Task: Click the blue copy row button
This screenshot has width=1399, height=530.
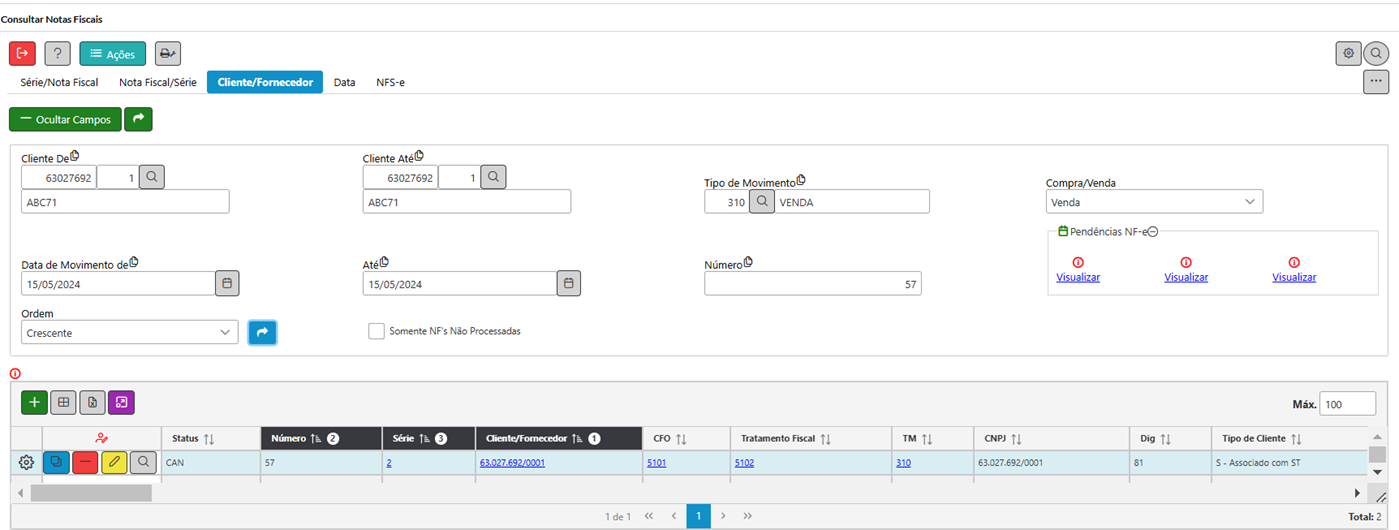Action: 56,462
